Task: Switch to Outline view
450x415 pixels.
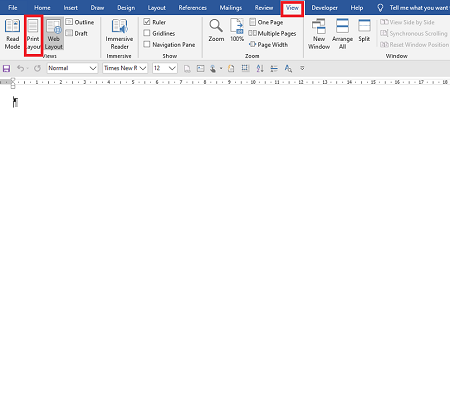Action: [x=80, y=22]
